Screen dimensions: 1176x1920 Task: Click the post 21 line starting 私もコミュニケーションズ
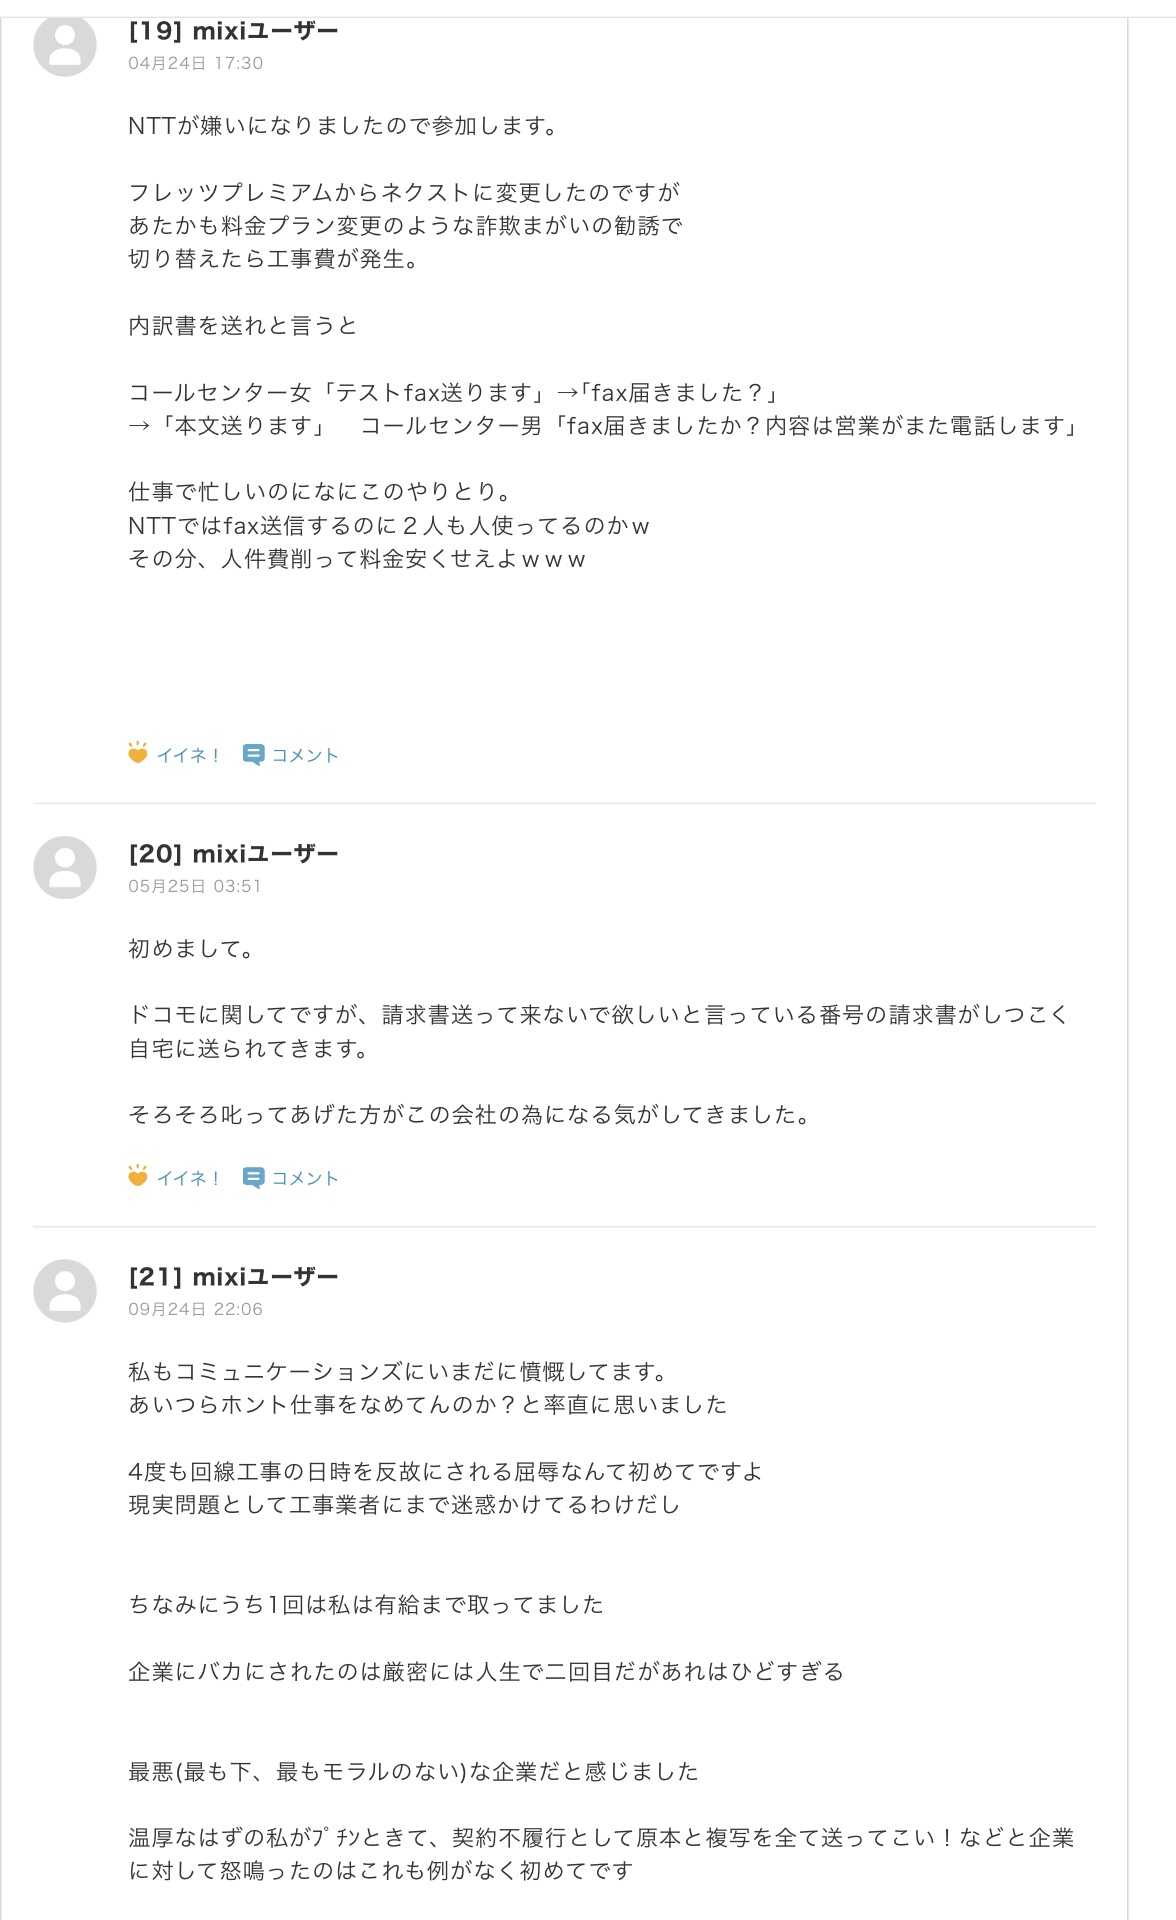tap(398, 1372)
